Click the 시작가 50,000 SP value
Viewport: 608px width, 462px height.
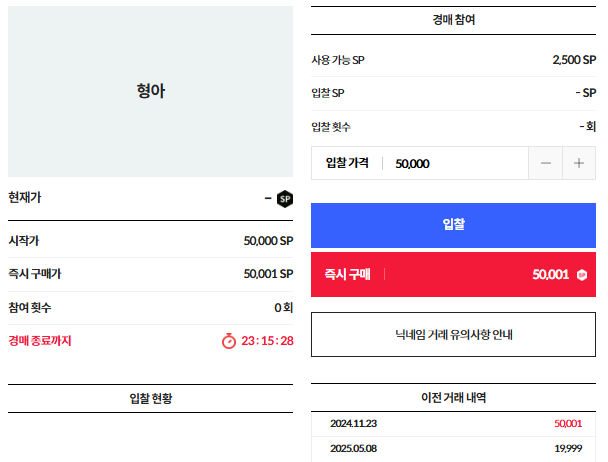point(267,241)
